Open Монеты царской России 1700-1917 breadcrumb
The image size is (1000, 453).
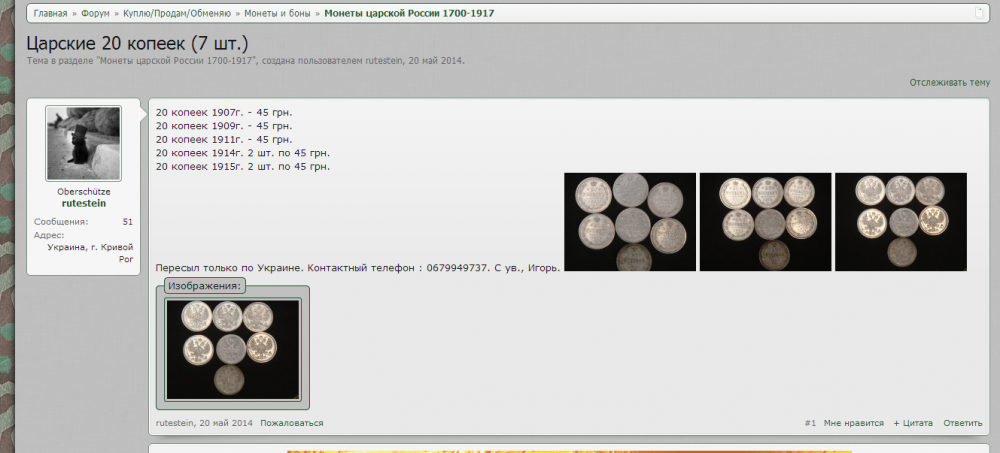[408, 14]
